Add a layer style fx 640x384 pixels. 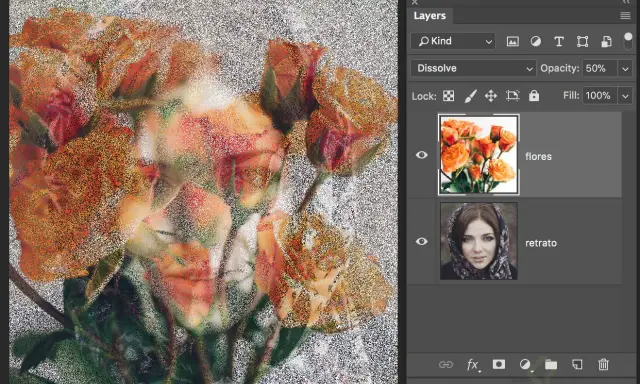coord(473,364)
